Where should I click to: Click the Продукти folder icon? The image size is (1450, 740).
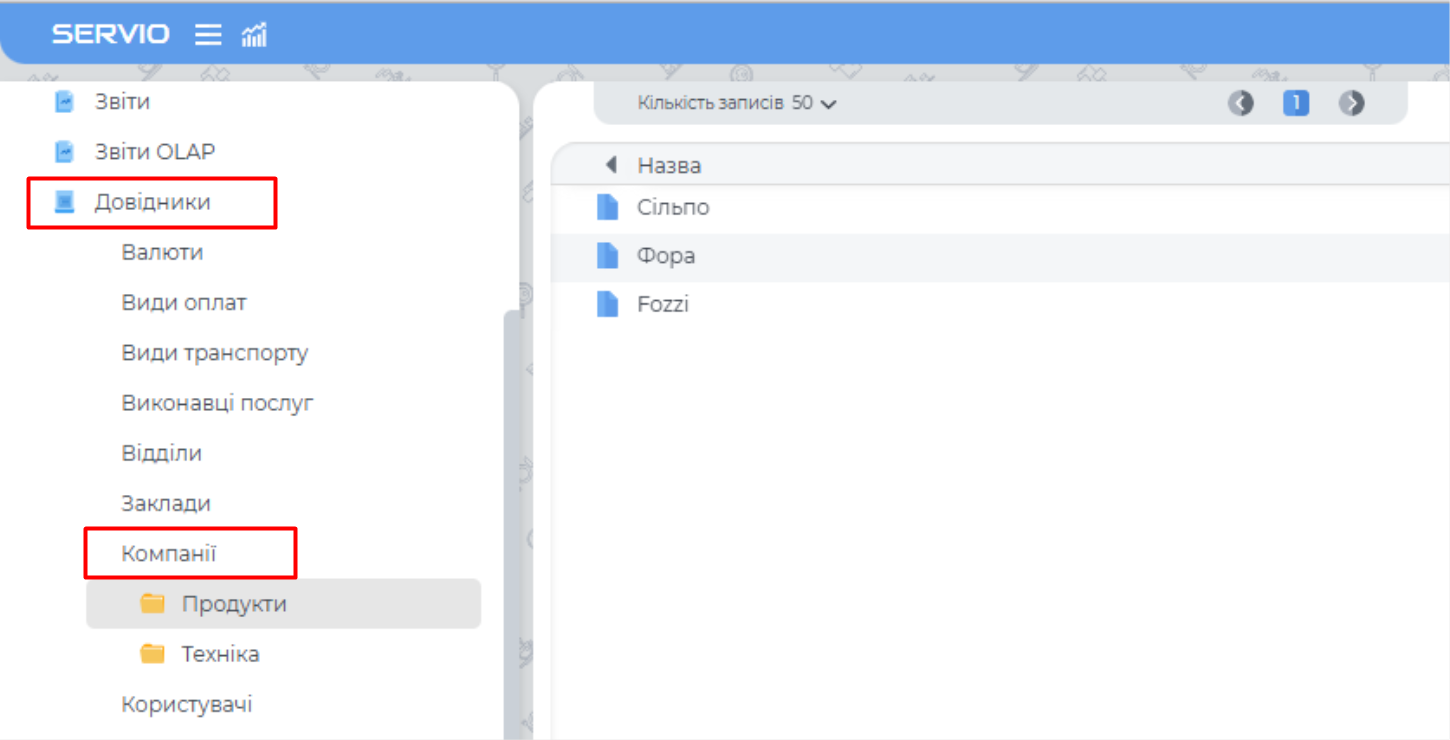point(152,604)
